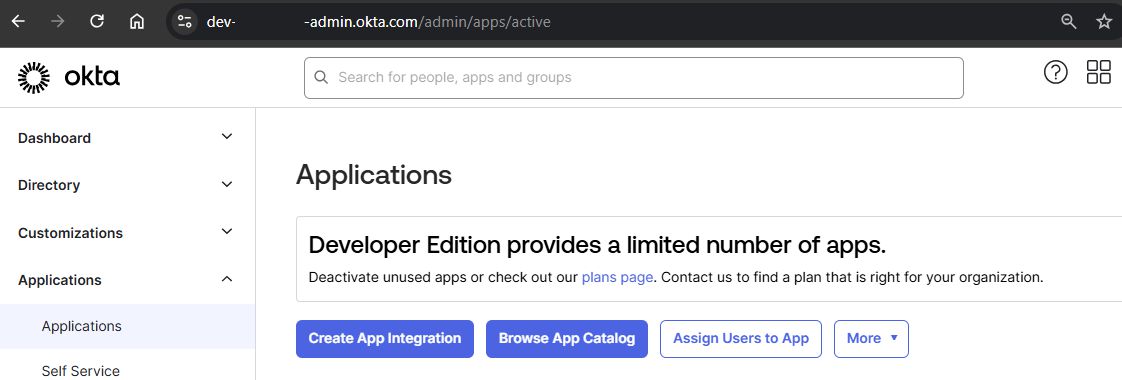This screenshot has width=1122, height=380.
Task: Open site information icon in address bar
Action: pyautogui.click(x=185, y=21)
